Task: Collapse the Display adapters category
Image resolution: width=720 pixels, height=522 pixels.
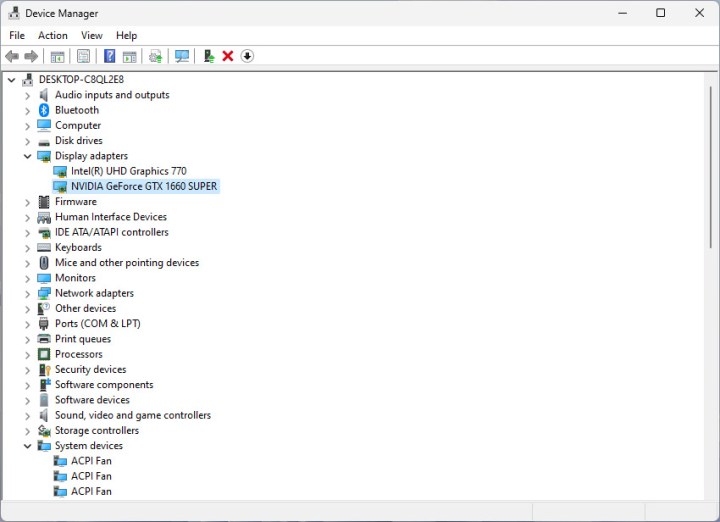Action: tap(28, 156)
